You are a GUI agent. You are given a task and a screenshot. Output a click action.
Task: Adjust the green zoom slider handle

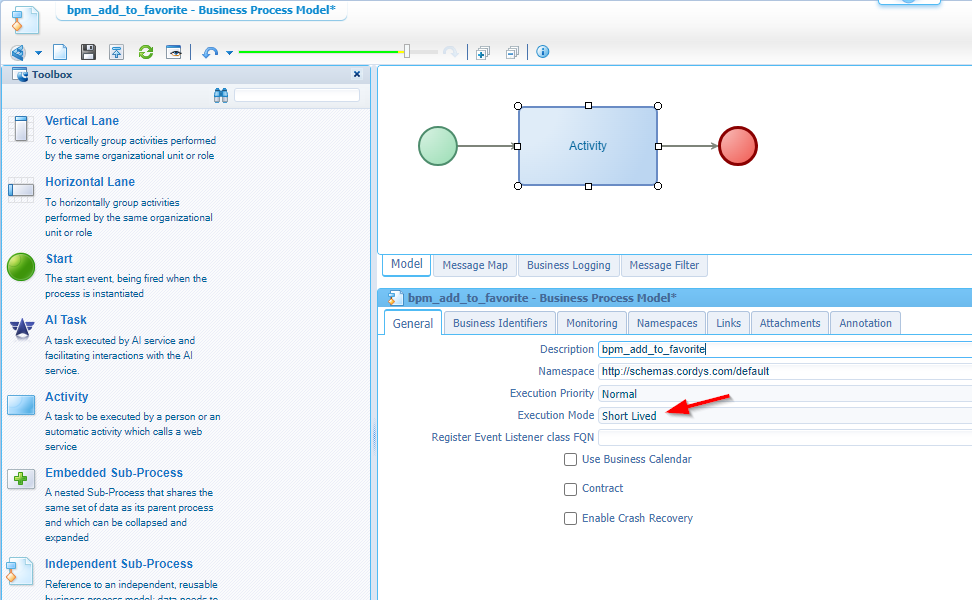pyautogui.click(x=407, y=52)
